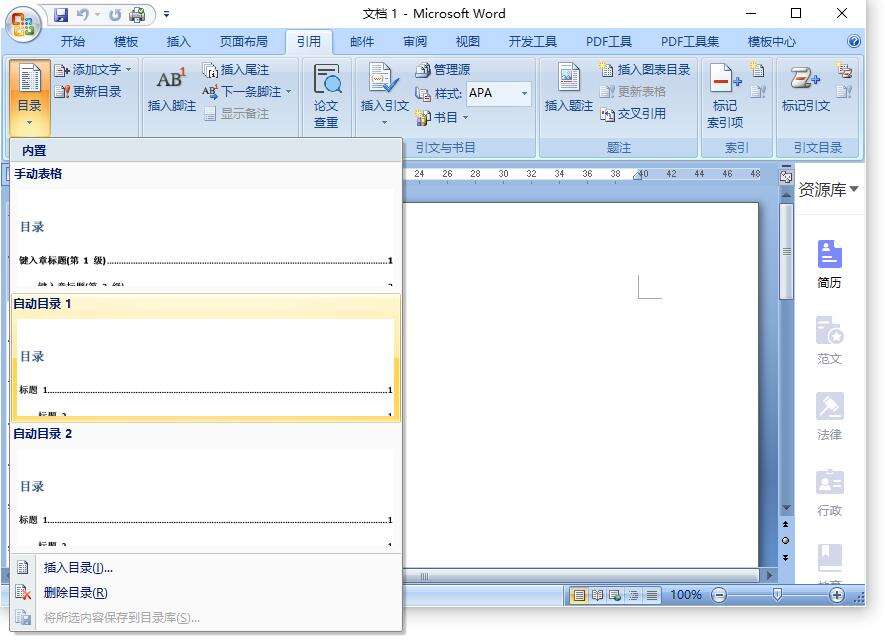
Task: Zoom out with the minus button
Action: (719, 595)
